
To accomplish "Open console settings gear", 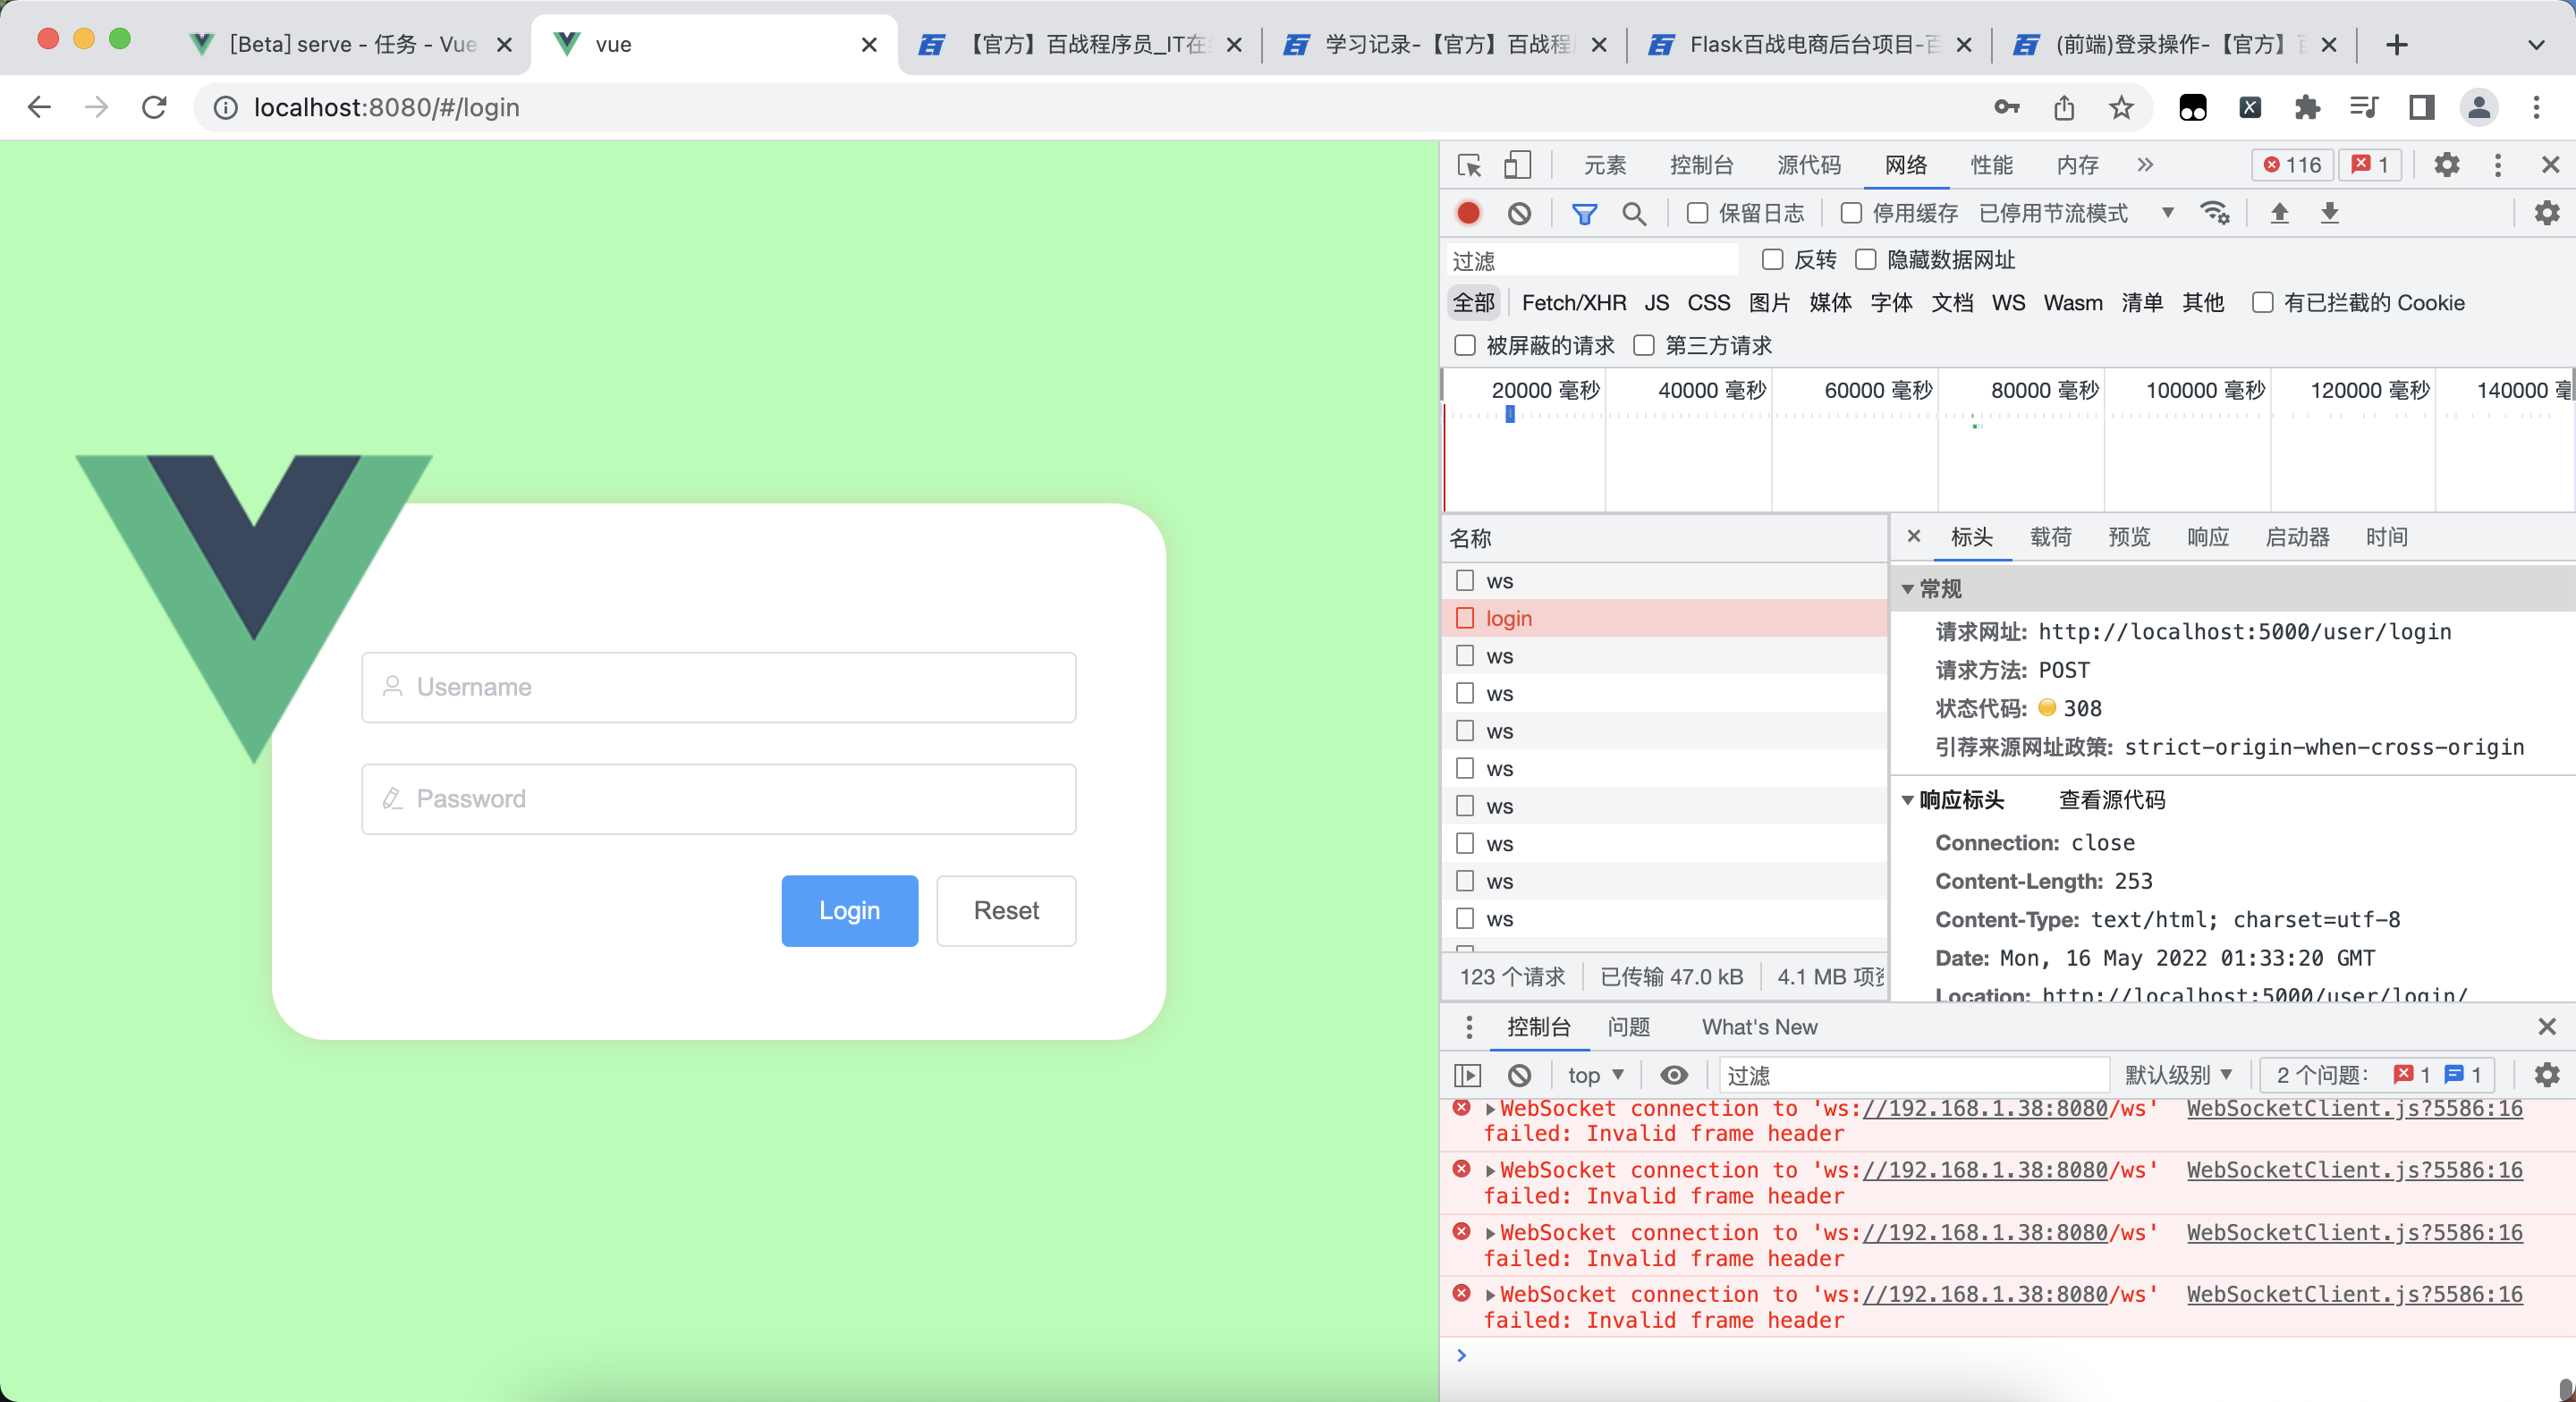I will [2547, 1075].
